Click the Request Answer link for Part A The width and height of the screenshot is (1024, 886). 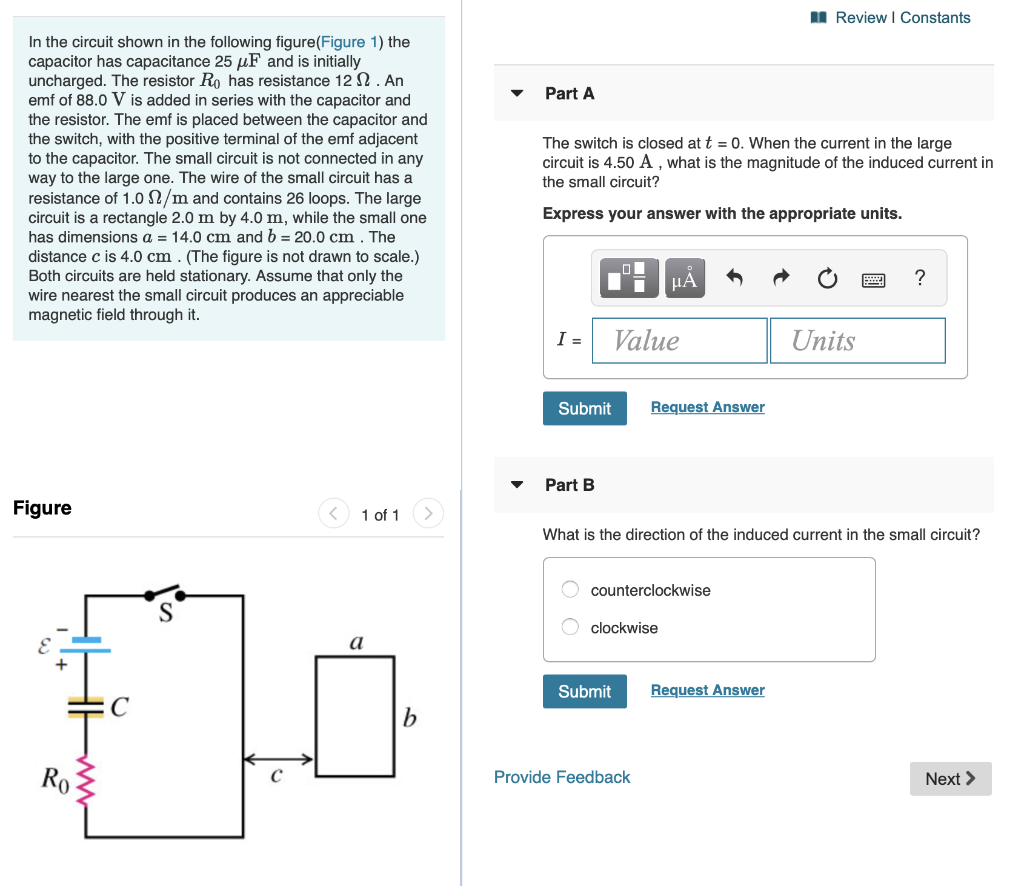pyautogui.click(x=707, y=407)
